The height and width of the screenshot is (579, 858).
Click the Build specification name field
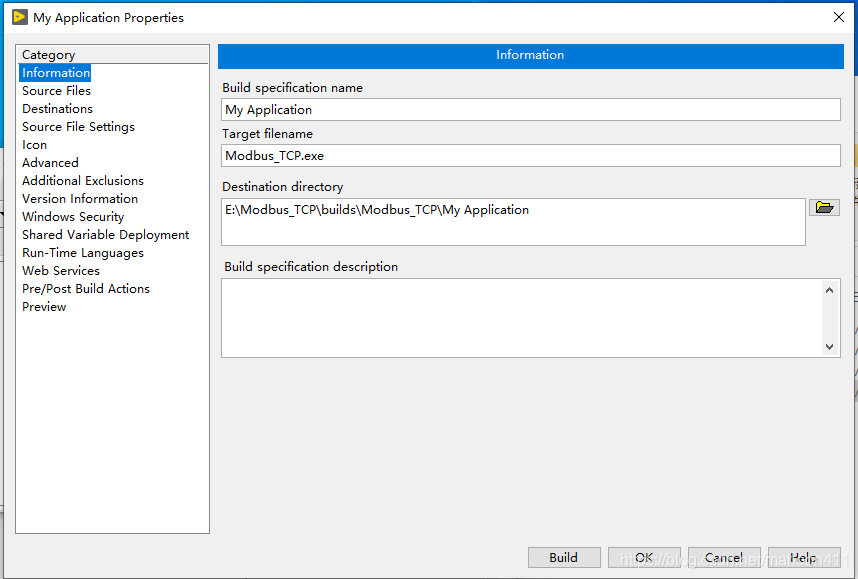530,110
